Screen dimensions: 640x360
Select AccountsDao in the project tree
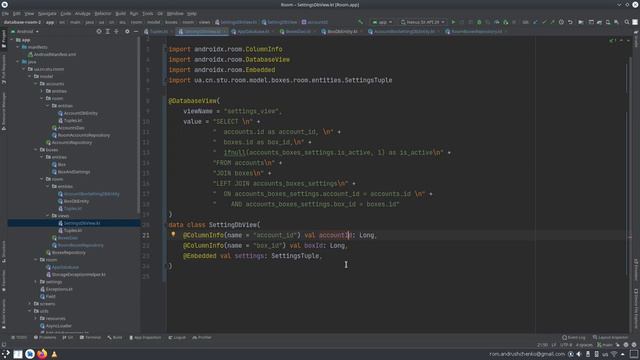(x=68, y=128)
